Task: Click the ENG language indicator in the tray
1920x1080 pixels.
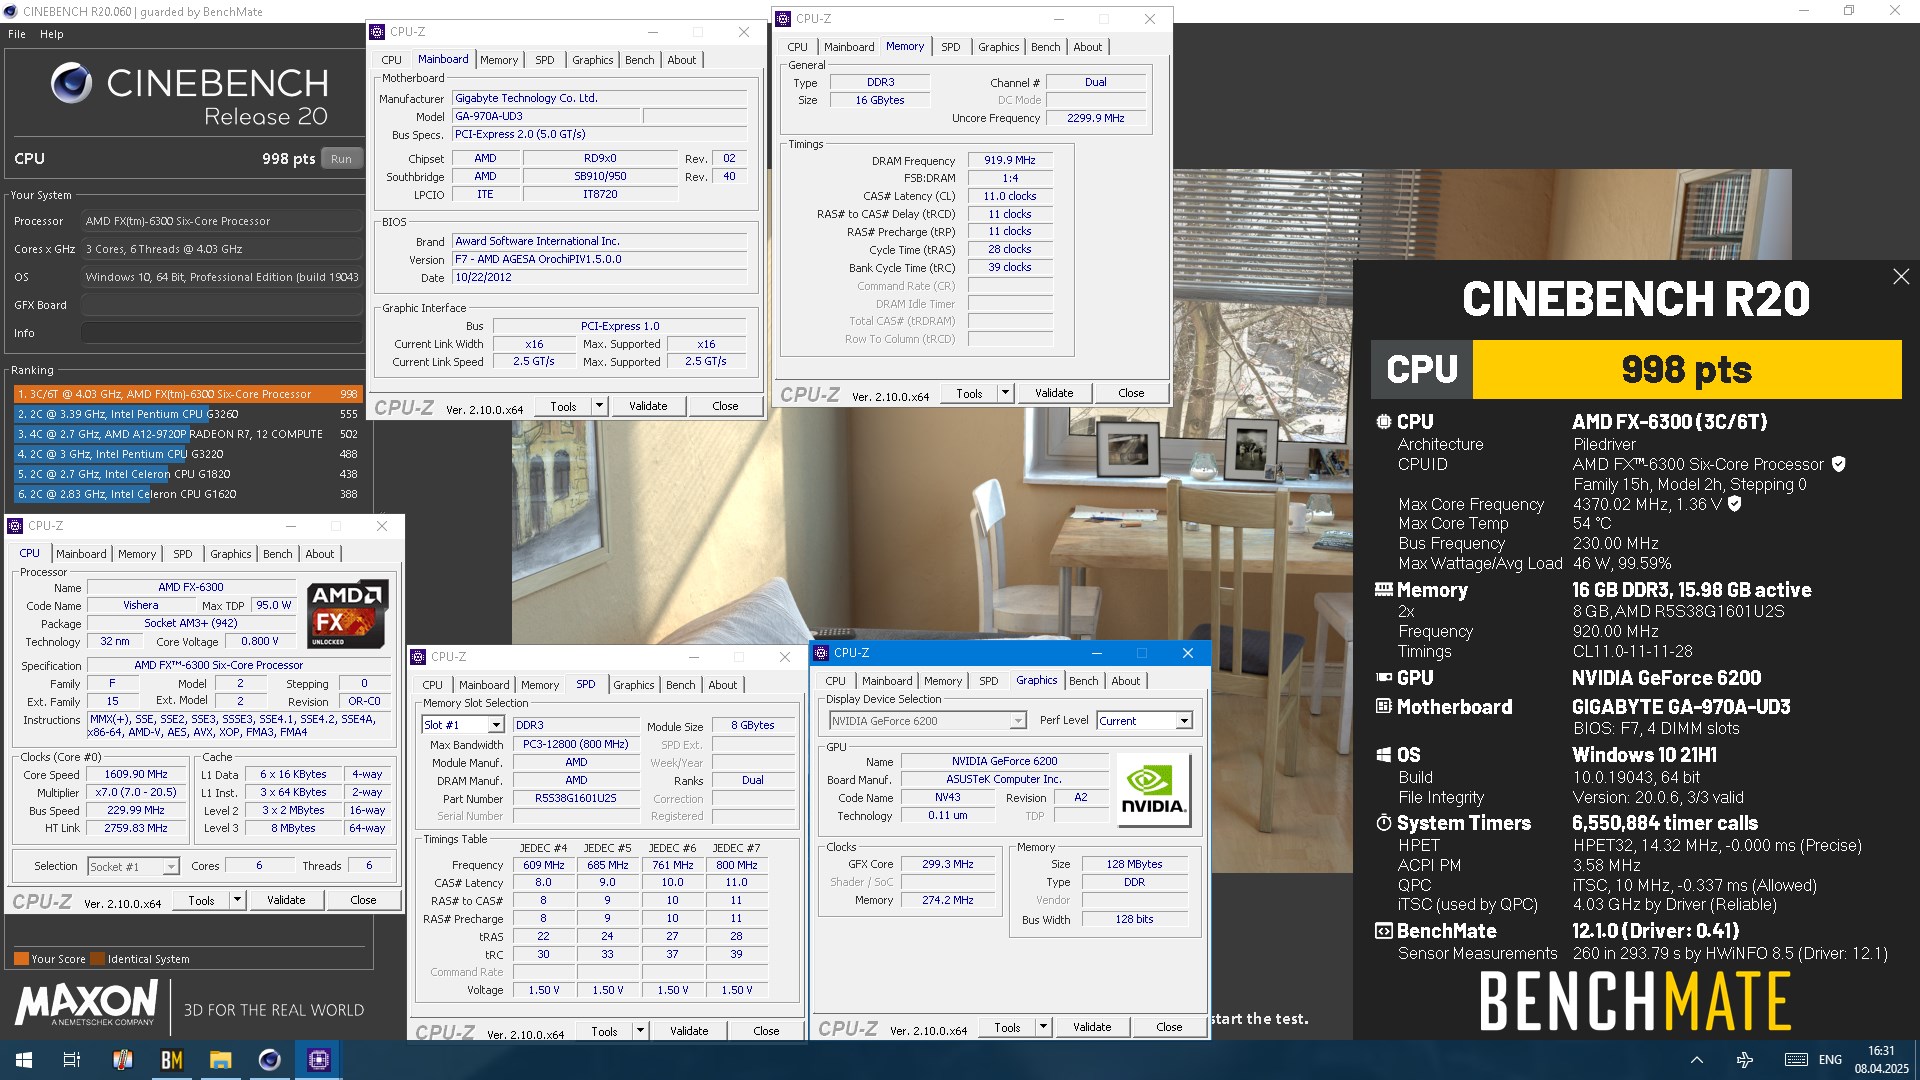Action: click(1830, 1060)
